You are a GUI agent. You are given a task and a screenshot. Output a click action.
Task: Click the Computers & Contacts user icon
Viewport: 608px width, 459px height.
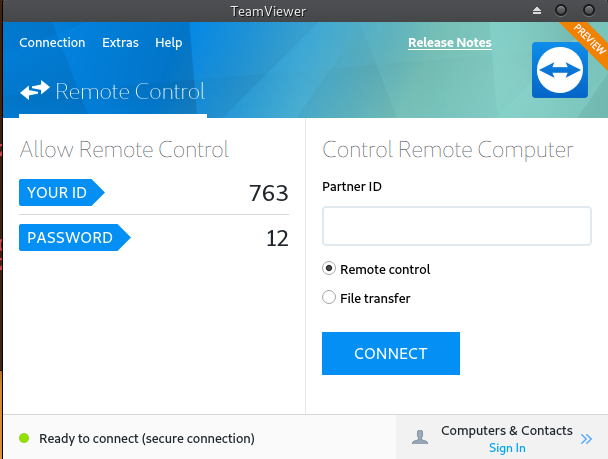click(x=420, y=437)
